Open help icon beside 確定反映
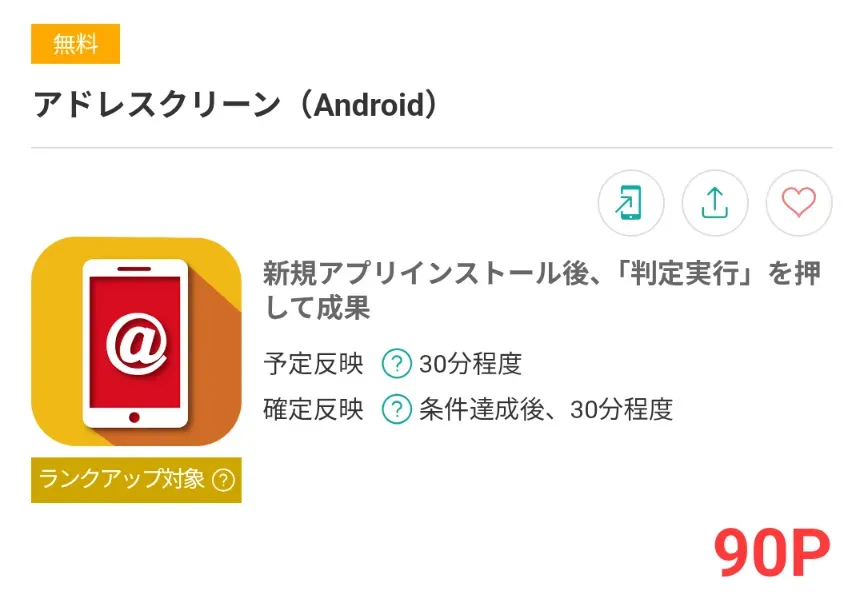Viewport: 864px width, 603px height. click(396, 409)
